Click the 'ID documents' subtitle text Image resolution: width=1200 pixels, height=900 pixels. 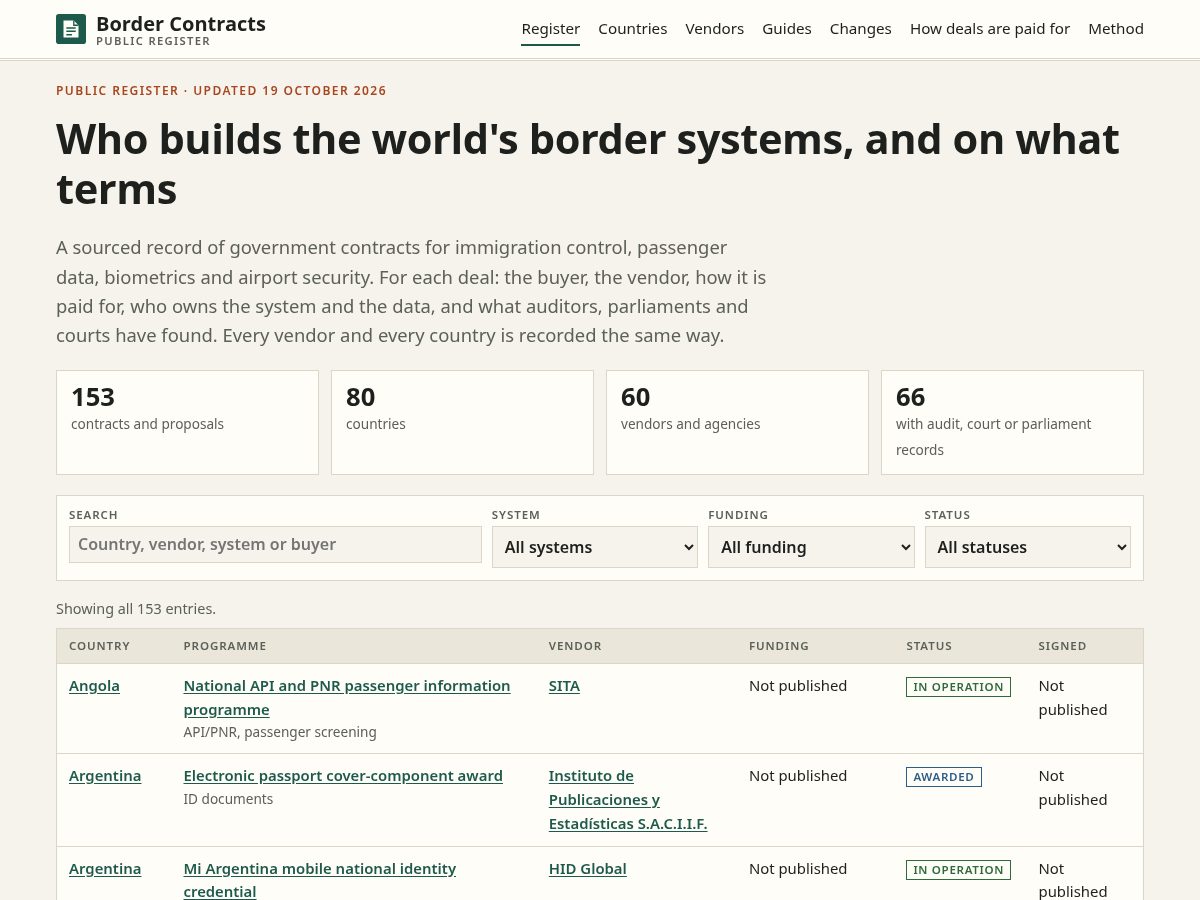228,799
